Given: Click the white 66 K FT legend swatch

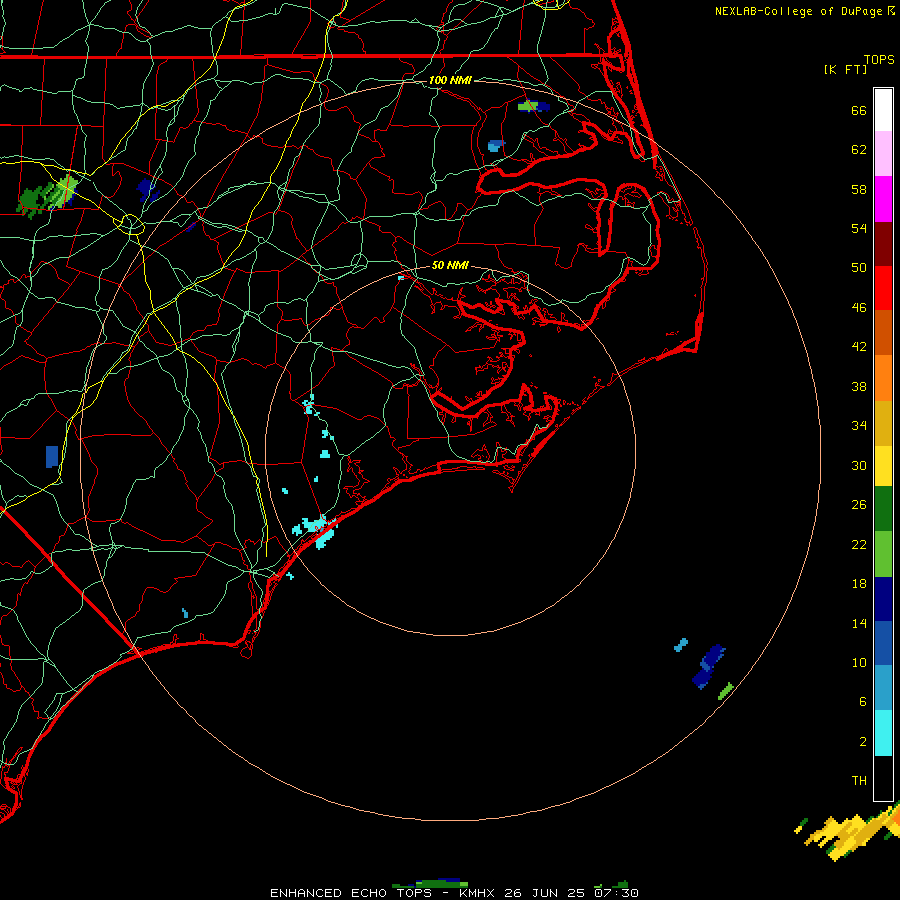Looking at the screenshot, I should pos(883,110).
